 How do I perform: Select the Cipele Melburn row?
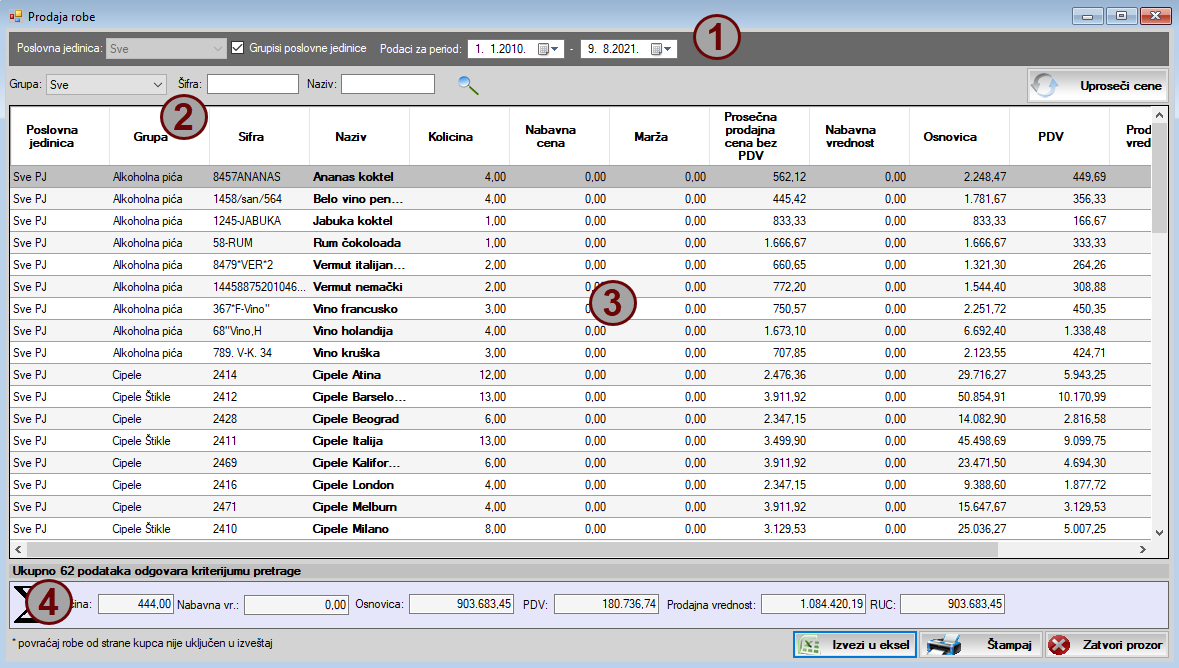580,506
